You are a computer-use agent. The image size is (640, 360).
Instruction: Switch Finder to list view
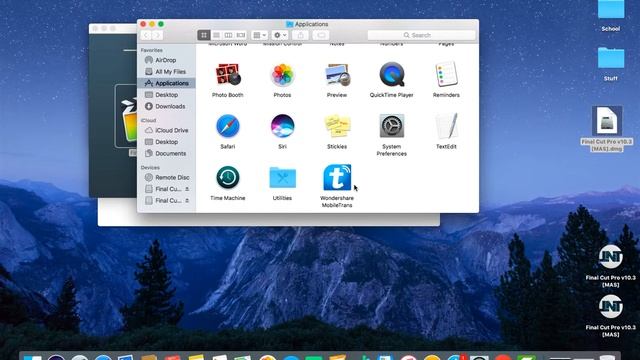click(216, 35)
